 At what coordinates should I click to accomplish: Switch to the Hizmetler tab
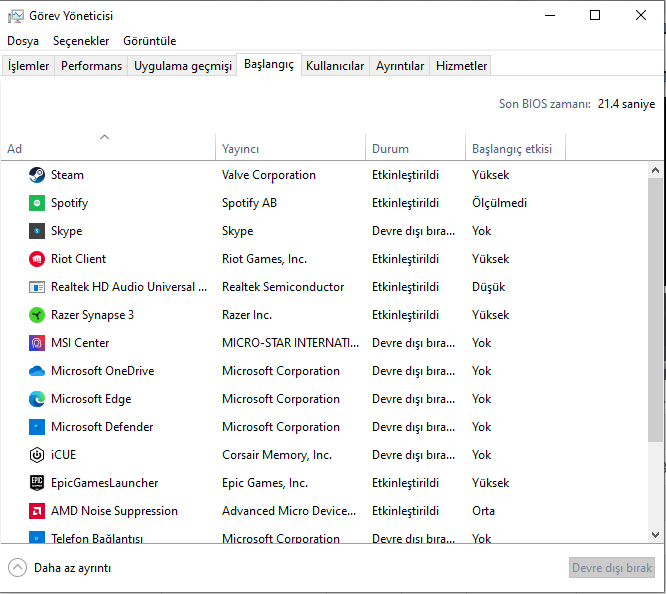tap(461, 66)
